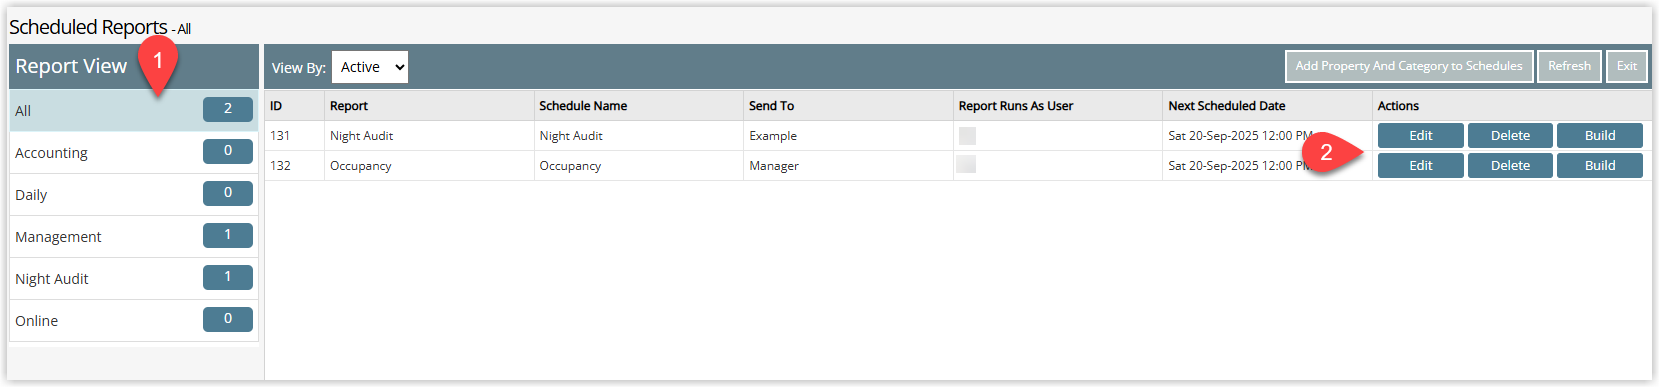Select the Accounting report category
1660x388 pixels.
pos(134,153)
